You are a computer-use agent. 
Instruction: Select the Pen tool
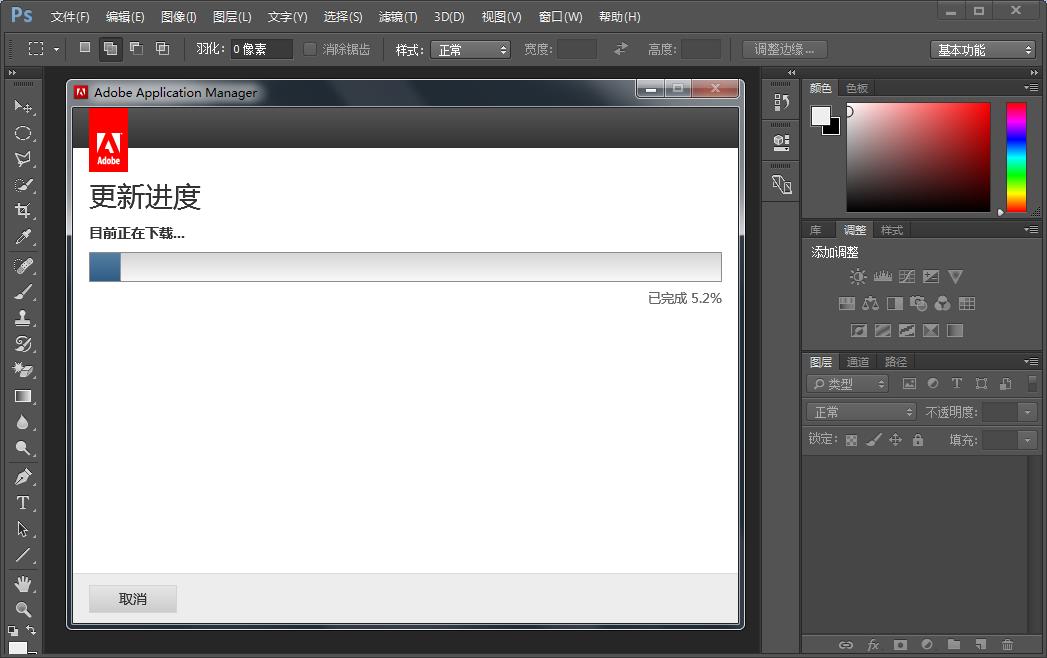23,477
